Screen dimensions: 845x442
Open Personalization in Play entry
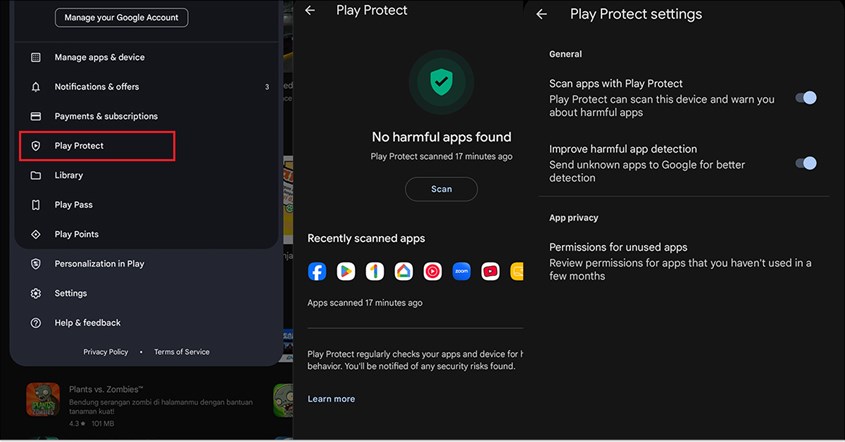pyautogui.click(x=100, y=264)
